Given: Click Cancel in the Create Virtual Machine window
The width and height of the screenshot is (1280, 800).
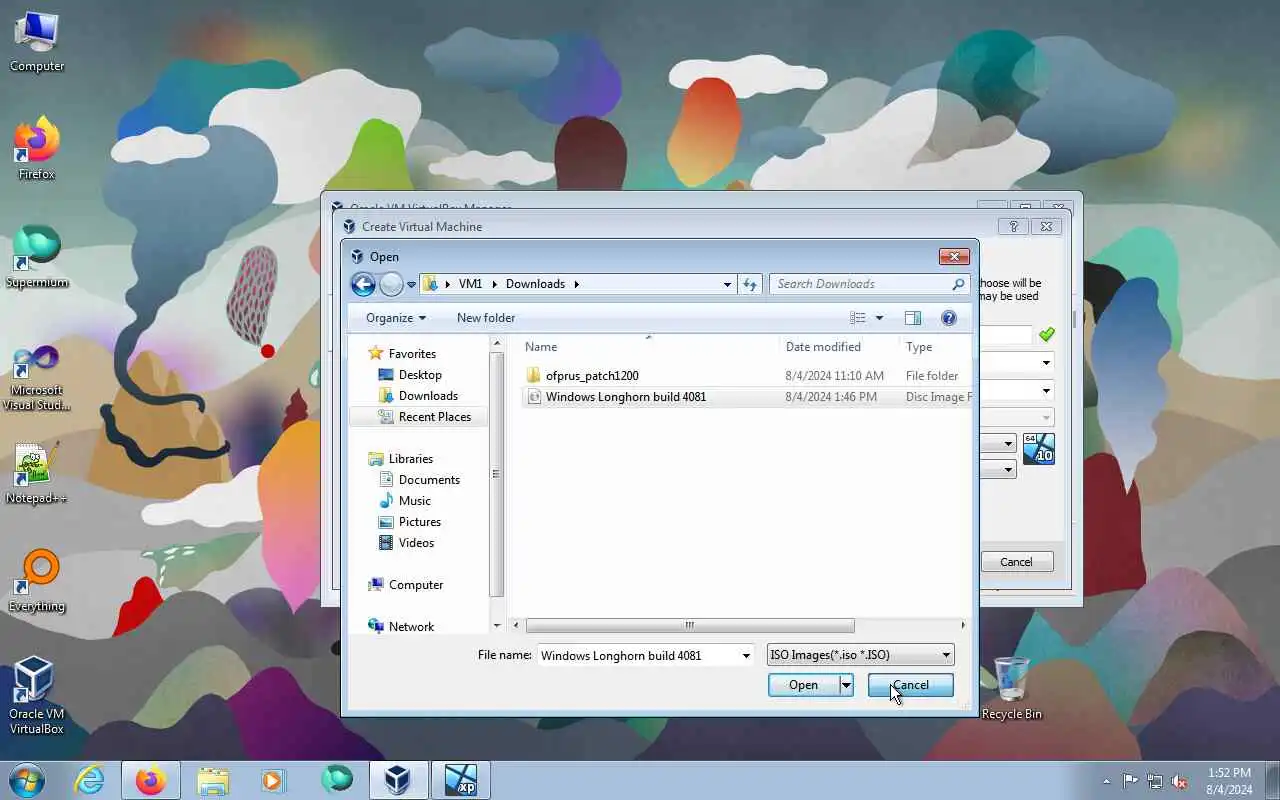Looking at the screenshot, I should (x=1016, y=562).
